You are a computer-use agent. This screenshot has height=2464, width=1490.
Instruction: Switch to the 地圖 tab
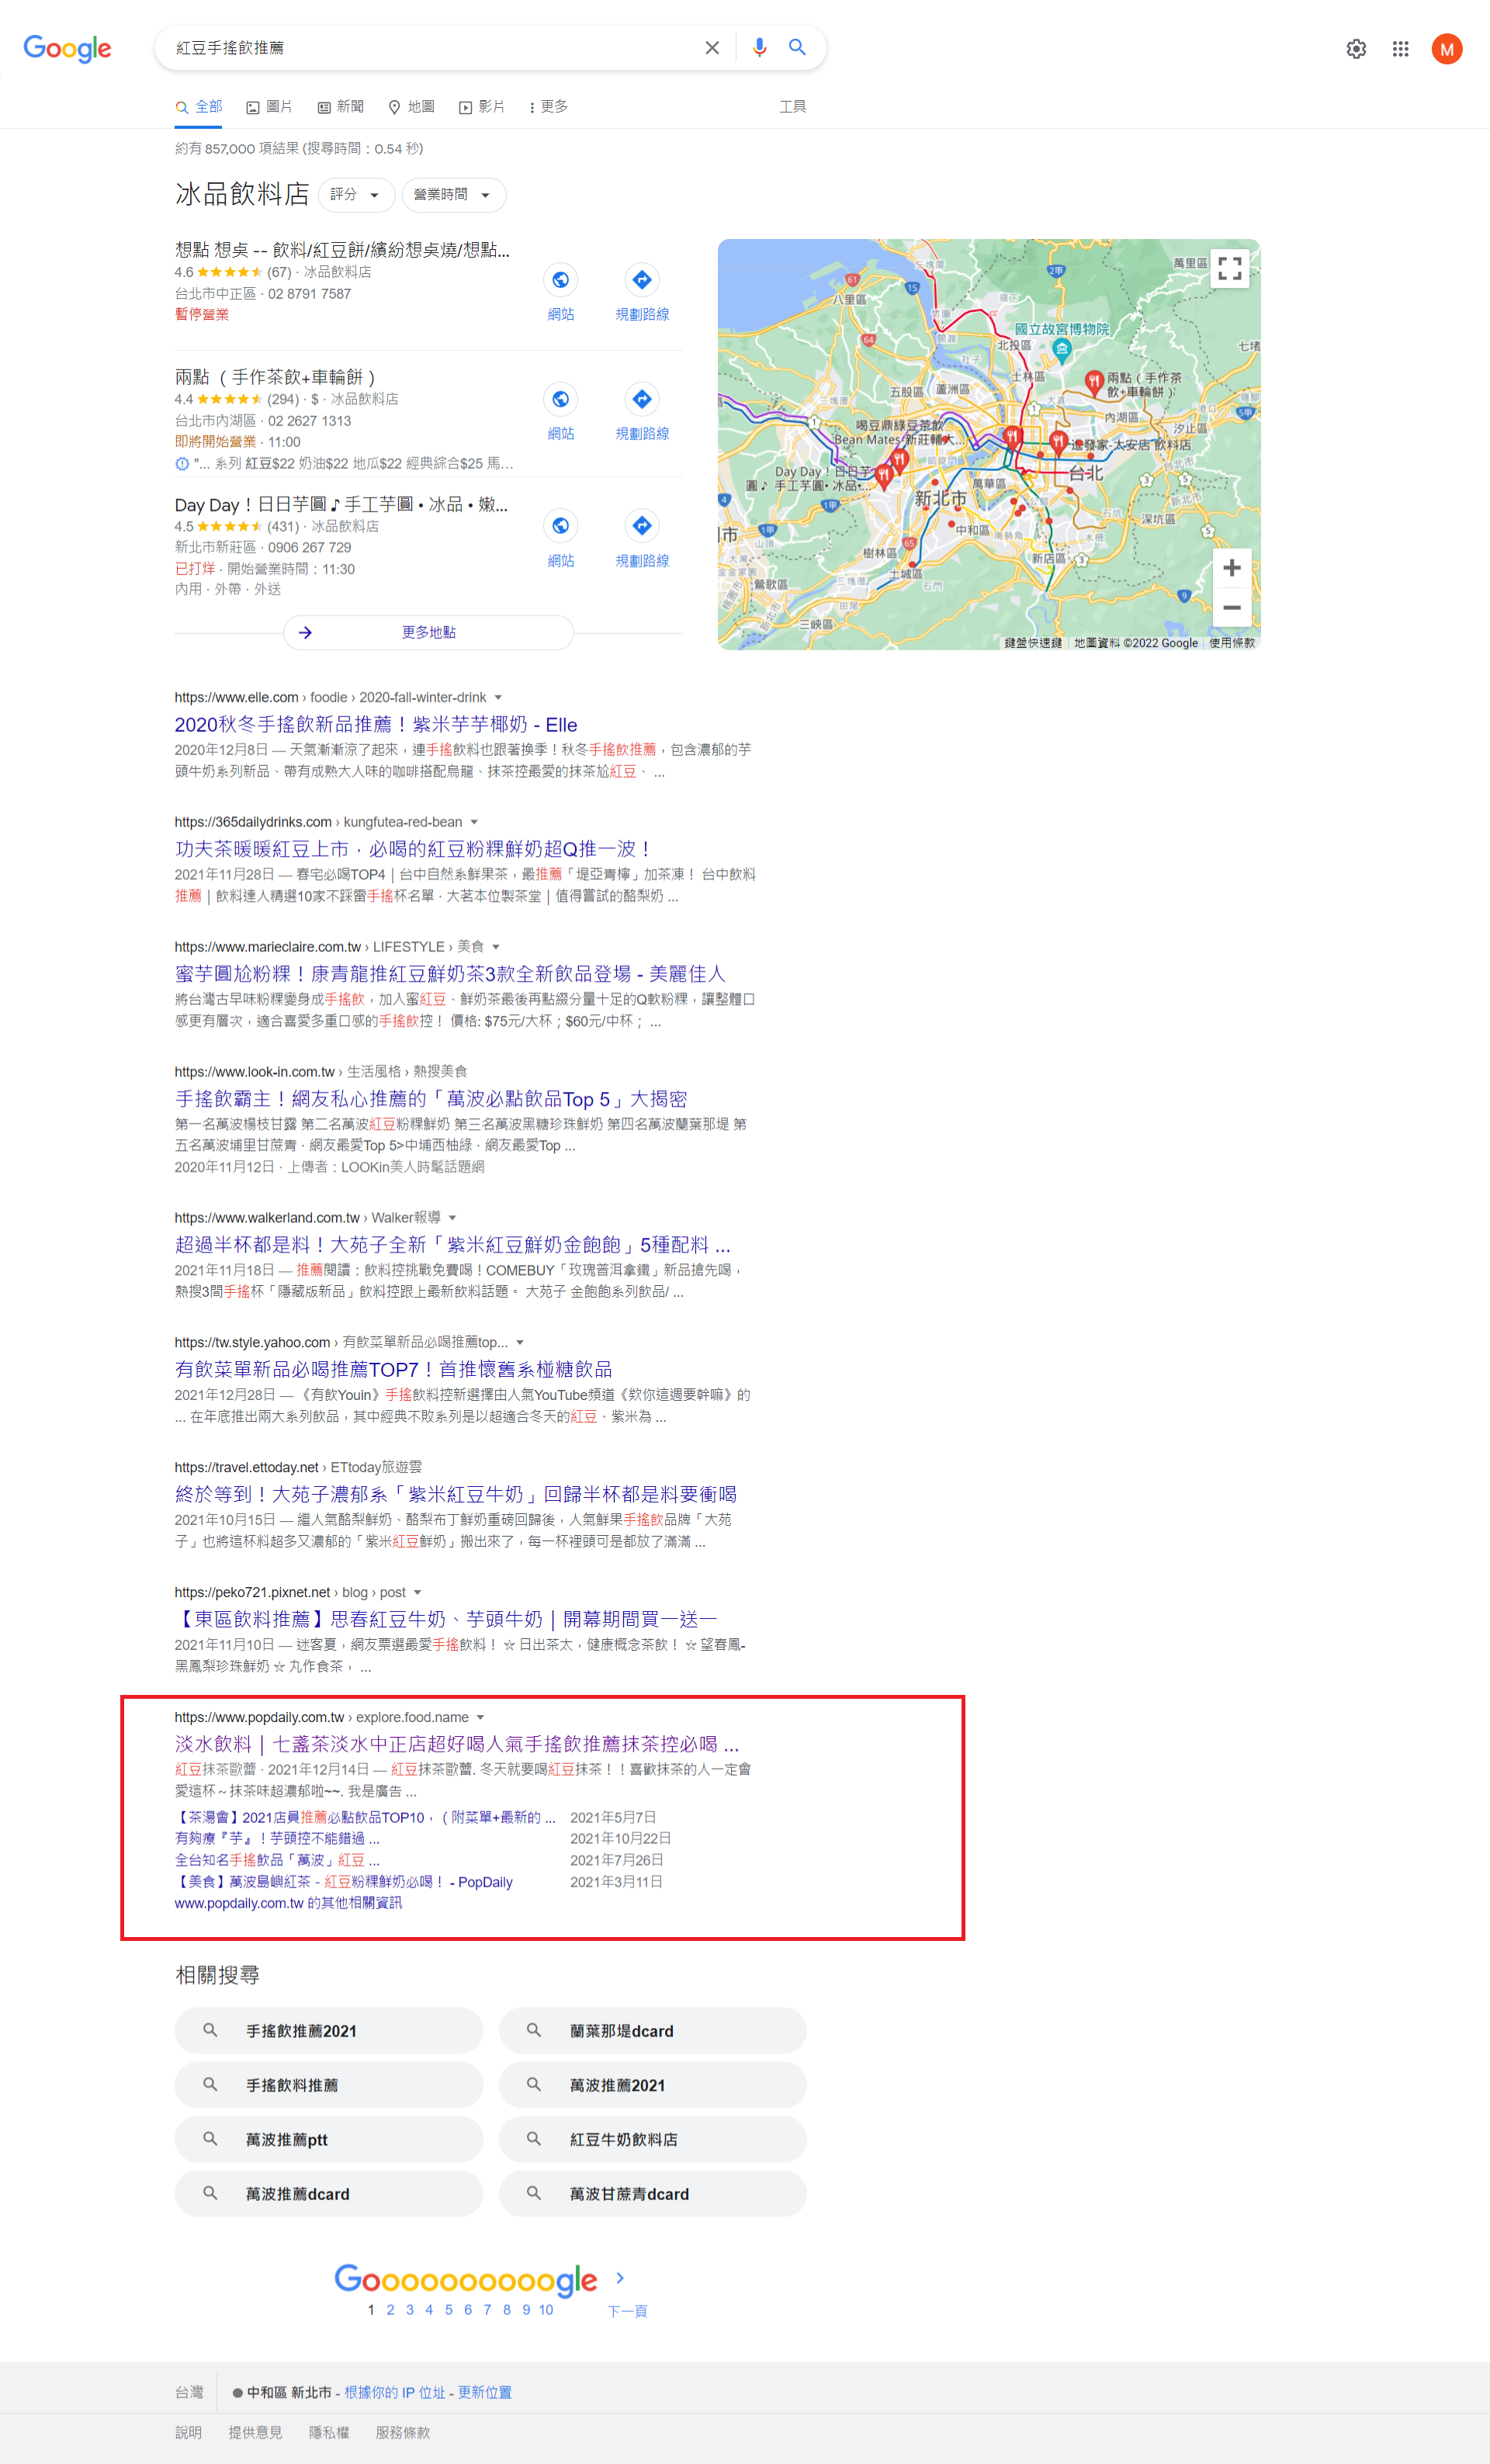click(412, 107)
